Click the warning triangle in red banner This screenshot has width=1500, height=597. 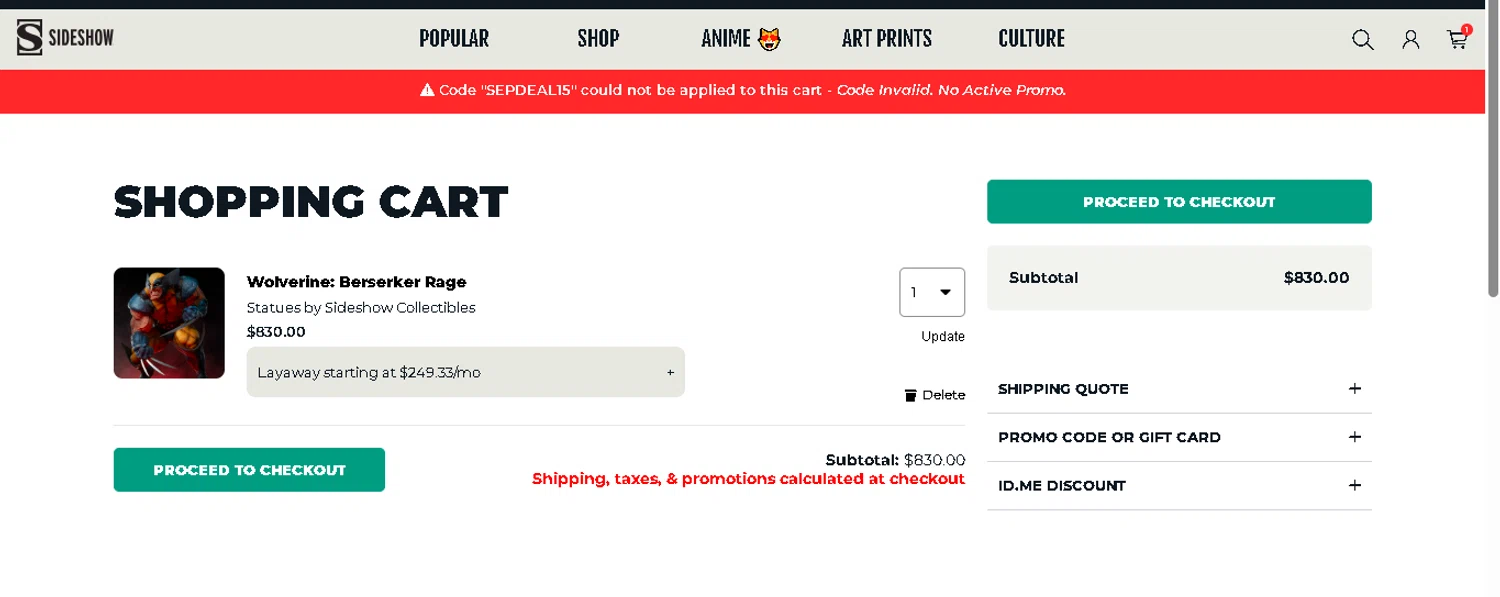pos(427,90)
